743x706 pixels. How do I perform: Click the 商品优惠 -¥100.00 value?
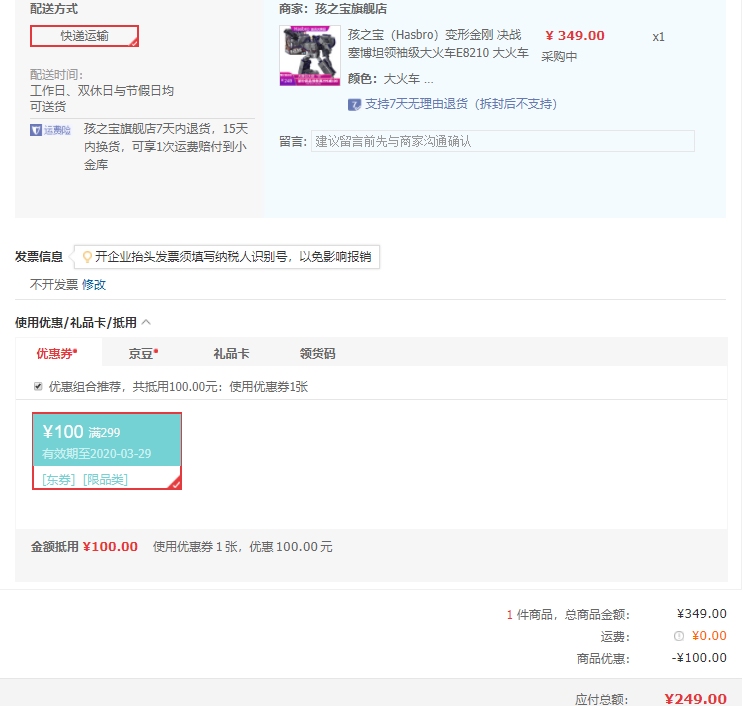[699, 658]
